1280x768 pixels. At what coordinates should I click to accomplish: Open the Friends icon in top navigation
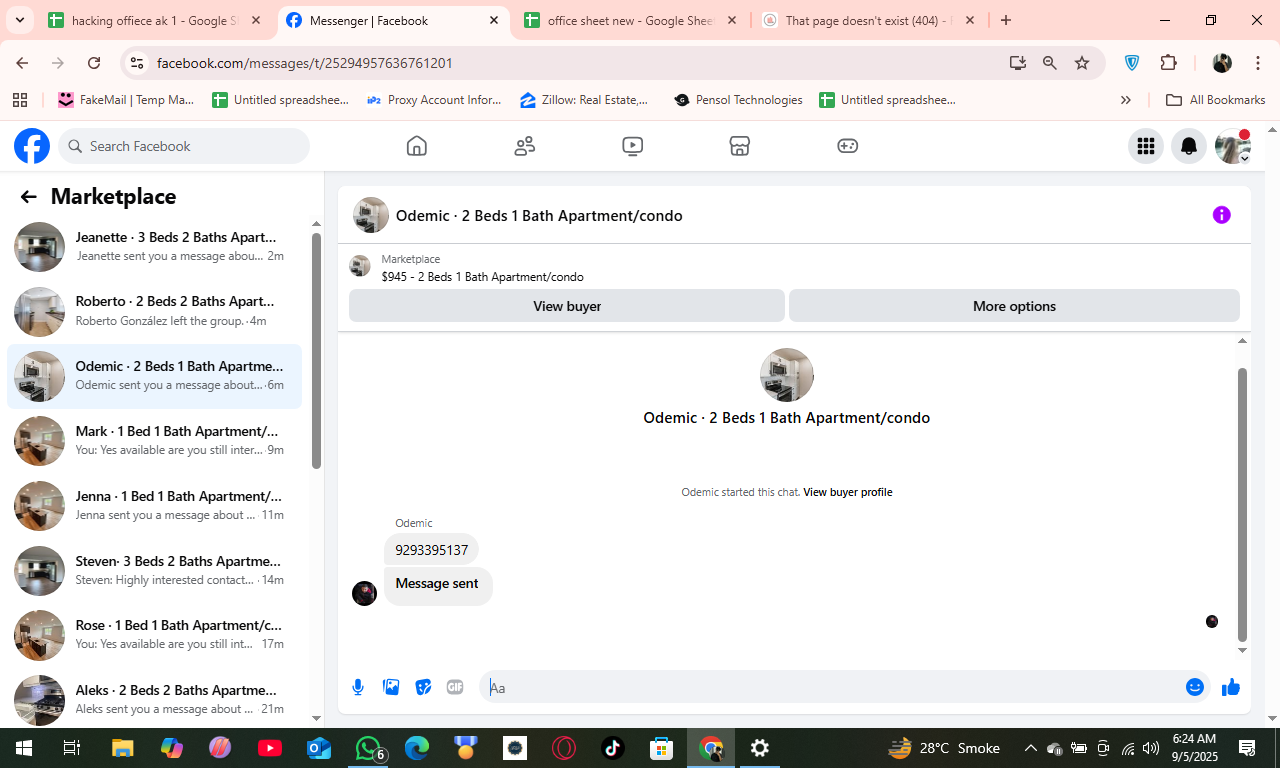(525, 146)
